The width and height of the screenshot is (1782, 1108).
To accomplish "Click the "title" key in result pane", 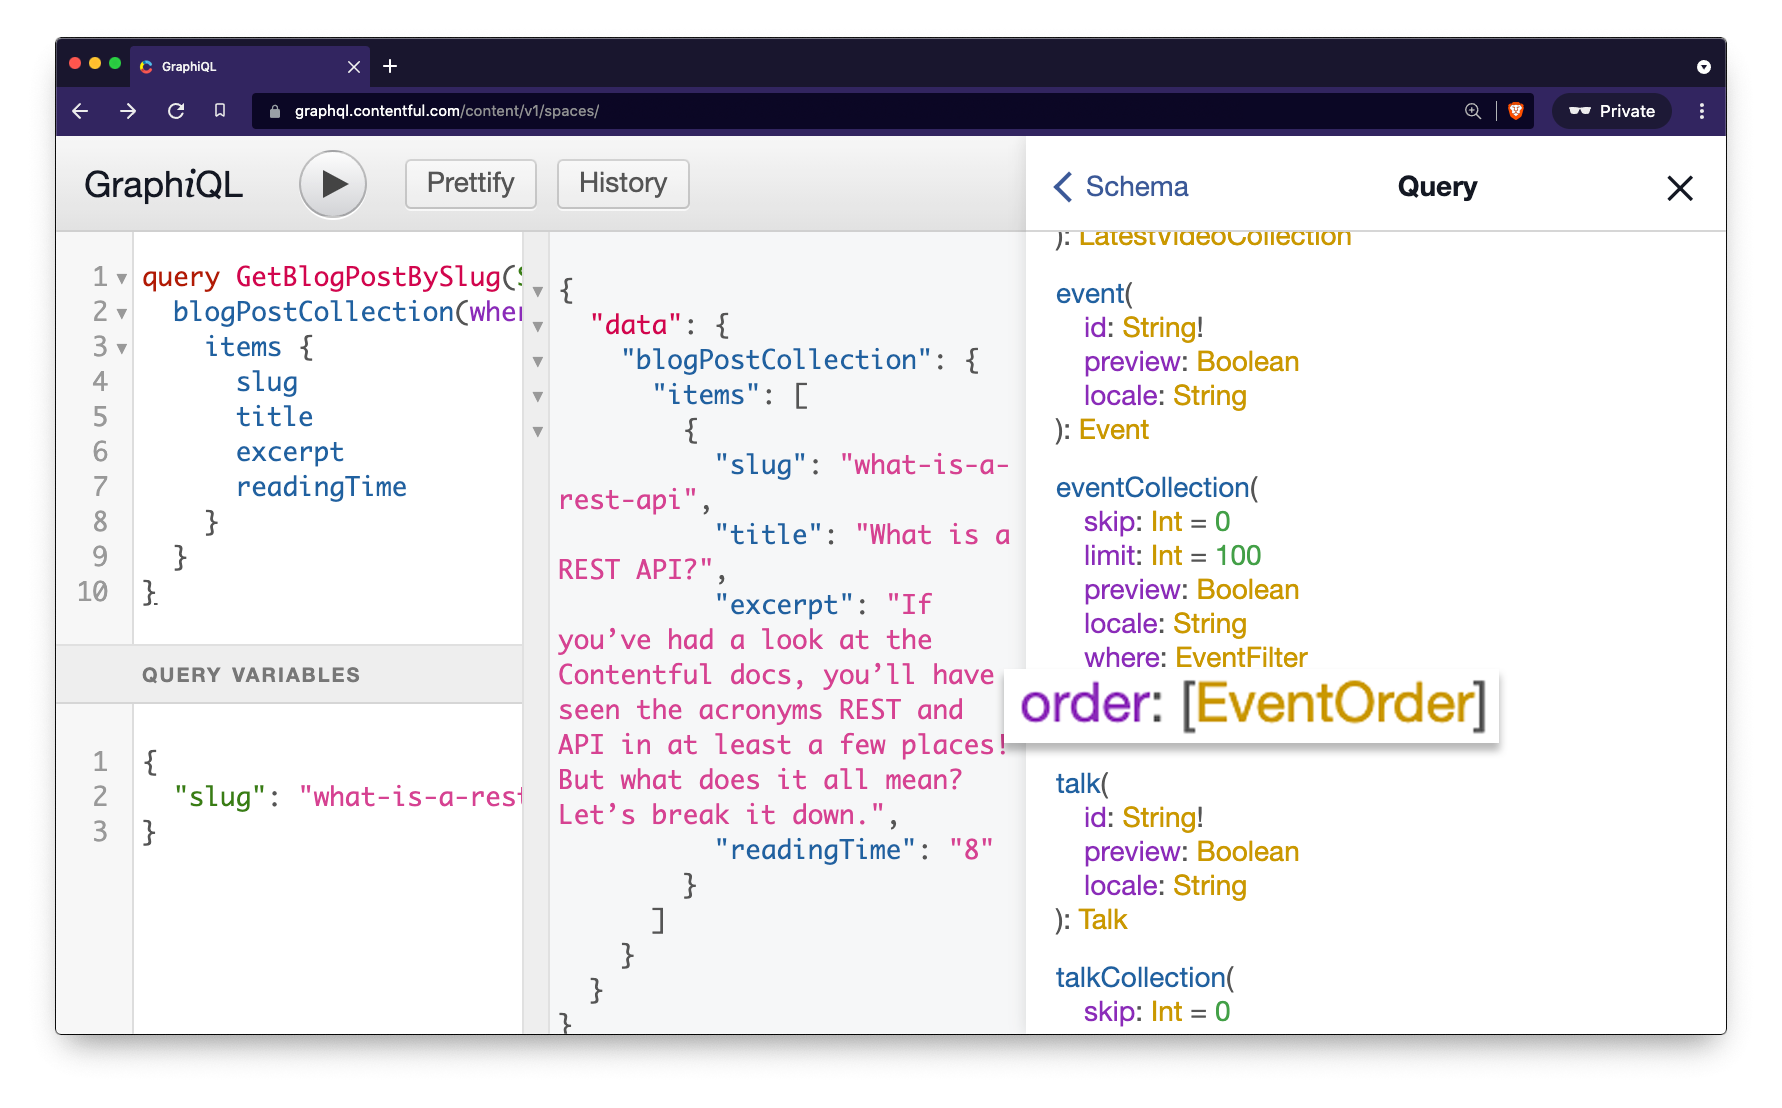I will coord(767,535).
